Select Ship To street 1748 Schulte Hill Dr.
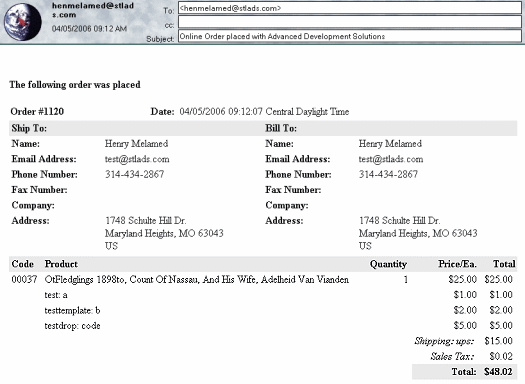The width and height of the screenshot is (525, 384). (x=146, y=221)
